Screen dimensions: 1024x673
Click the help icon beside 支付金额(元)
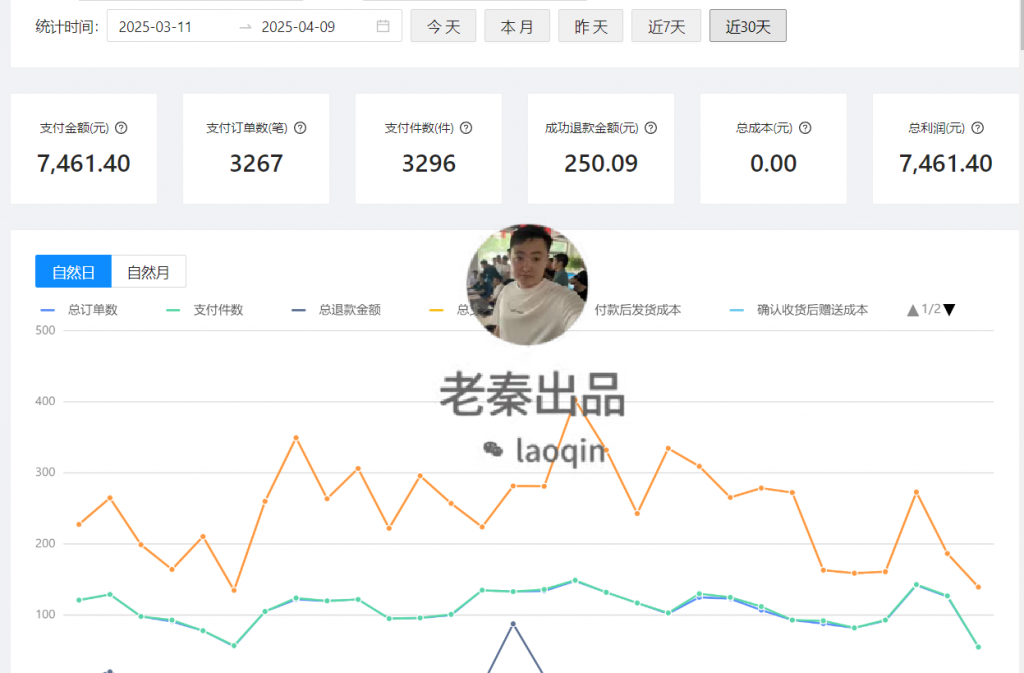tap(122, 128)
